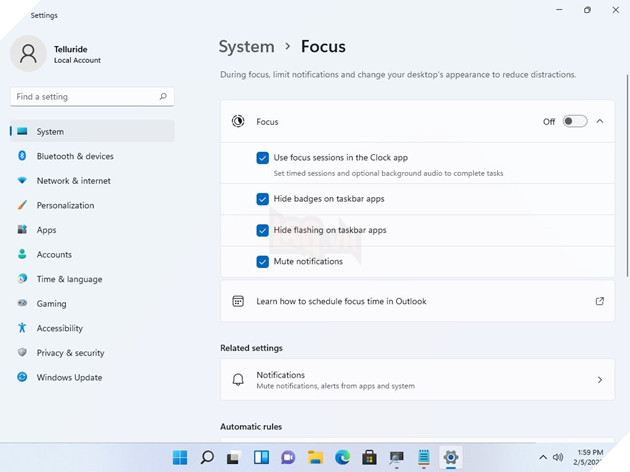Open File Explorer from taskbar
Screen dimensions: 630x472
315,457
